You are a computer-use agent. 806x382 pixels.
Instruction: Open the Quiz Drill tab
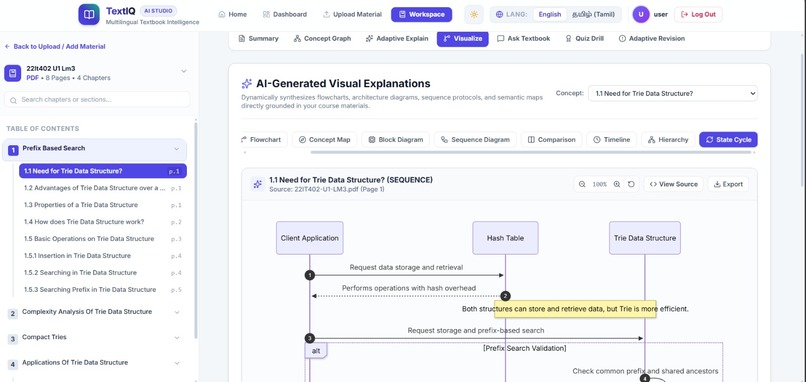pos(584,39)
